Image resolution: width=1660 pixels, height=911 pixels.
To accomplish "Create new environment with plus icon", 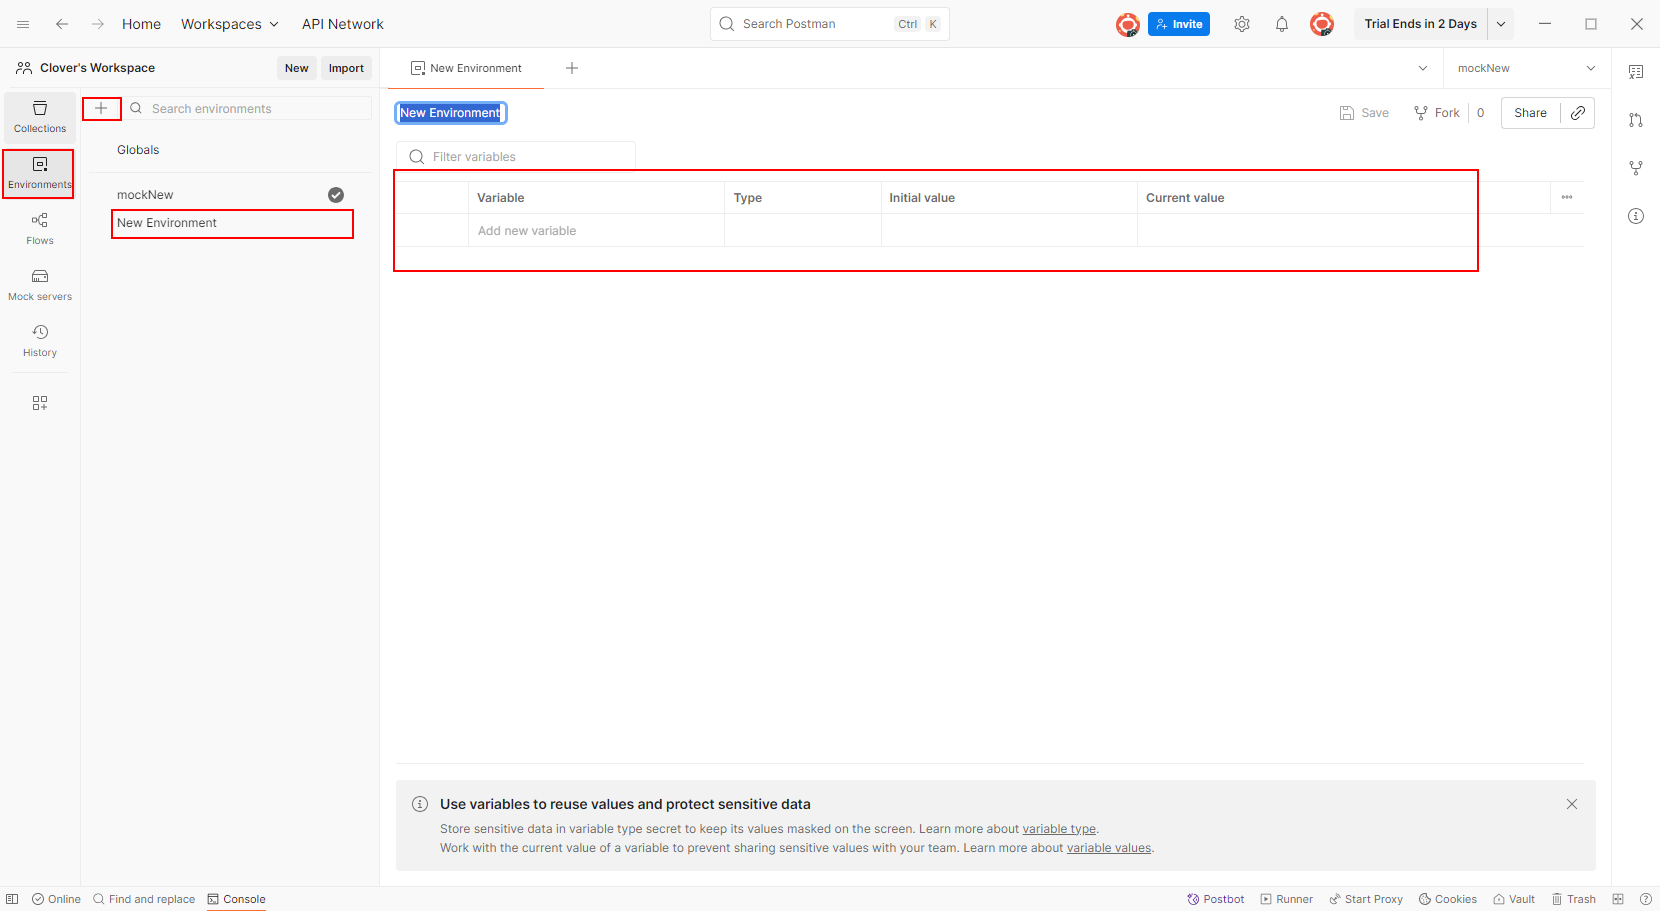I will [x=101, y=108].
